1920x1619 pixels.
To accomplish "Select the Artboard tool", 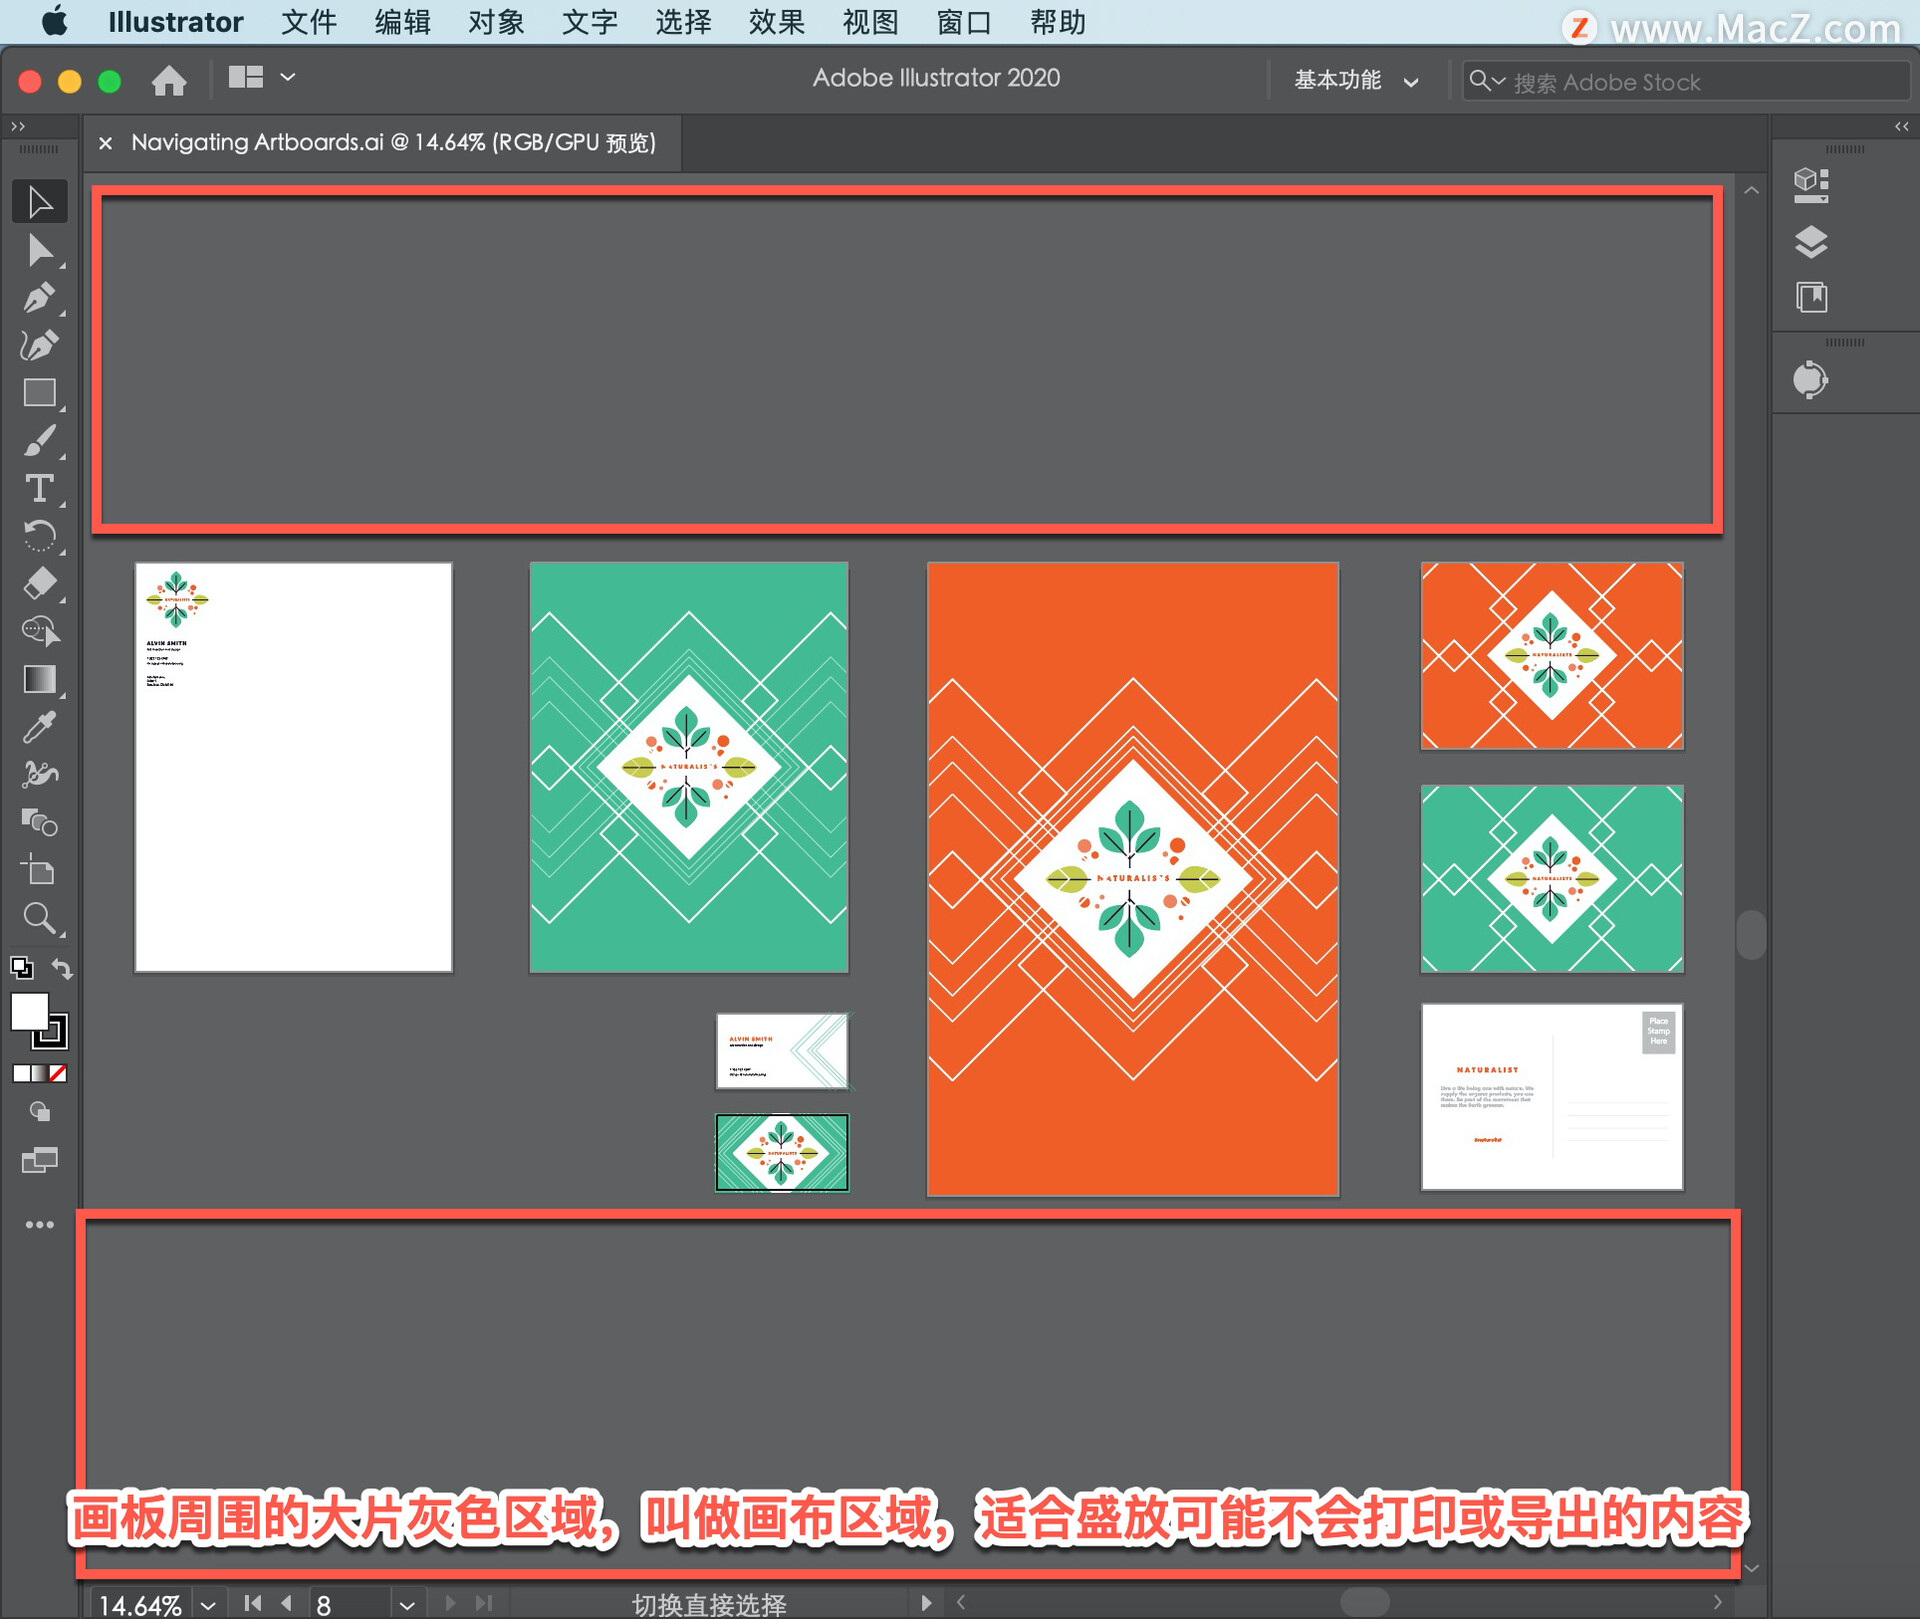I will click(39, 870).
